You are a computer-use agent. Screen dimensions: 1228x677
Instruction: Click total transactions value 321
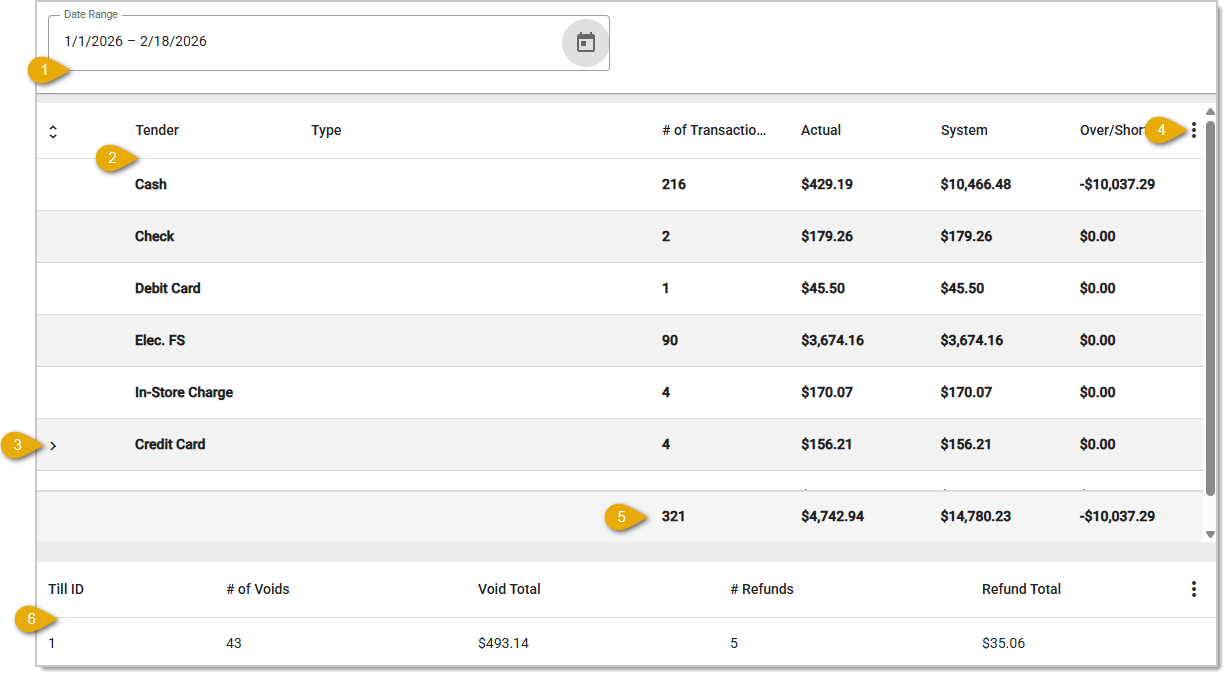(674, 517)
